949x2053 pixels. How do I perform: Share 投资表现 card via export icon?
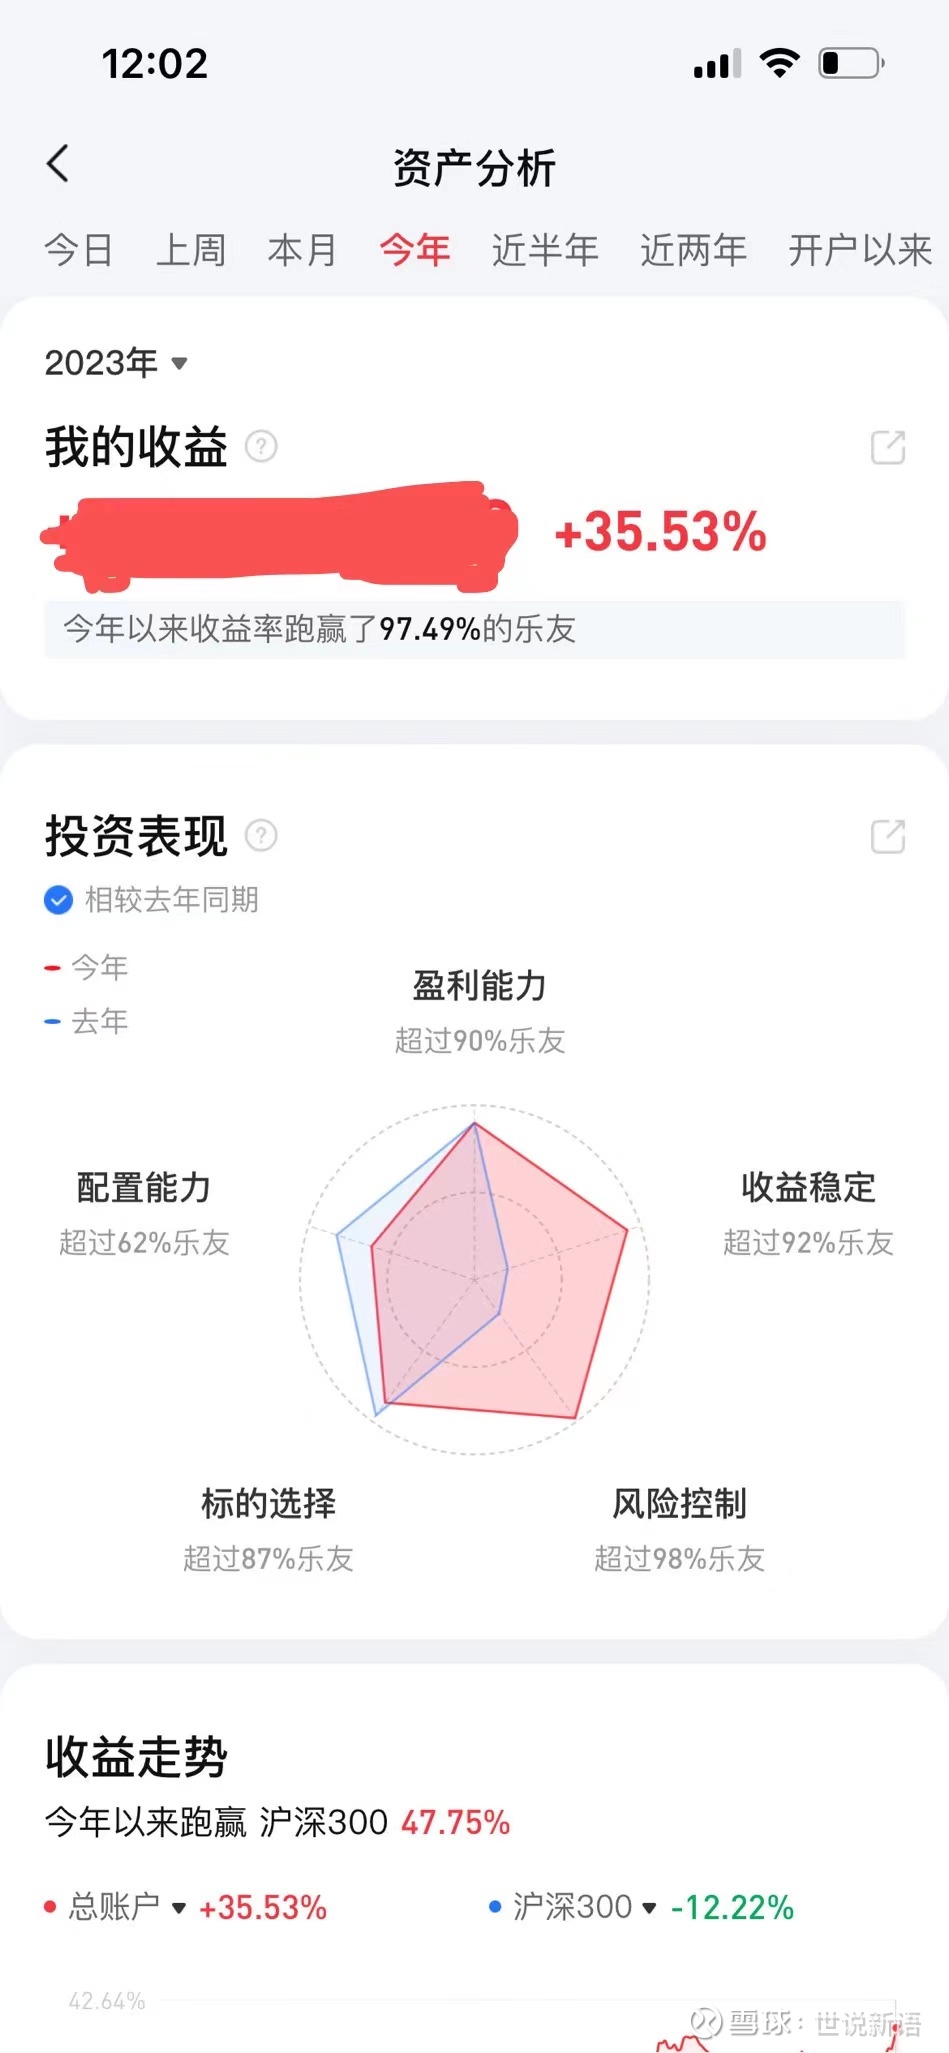pyautogui.click(x=887, y=836)
